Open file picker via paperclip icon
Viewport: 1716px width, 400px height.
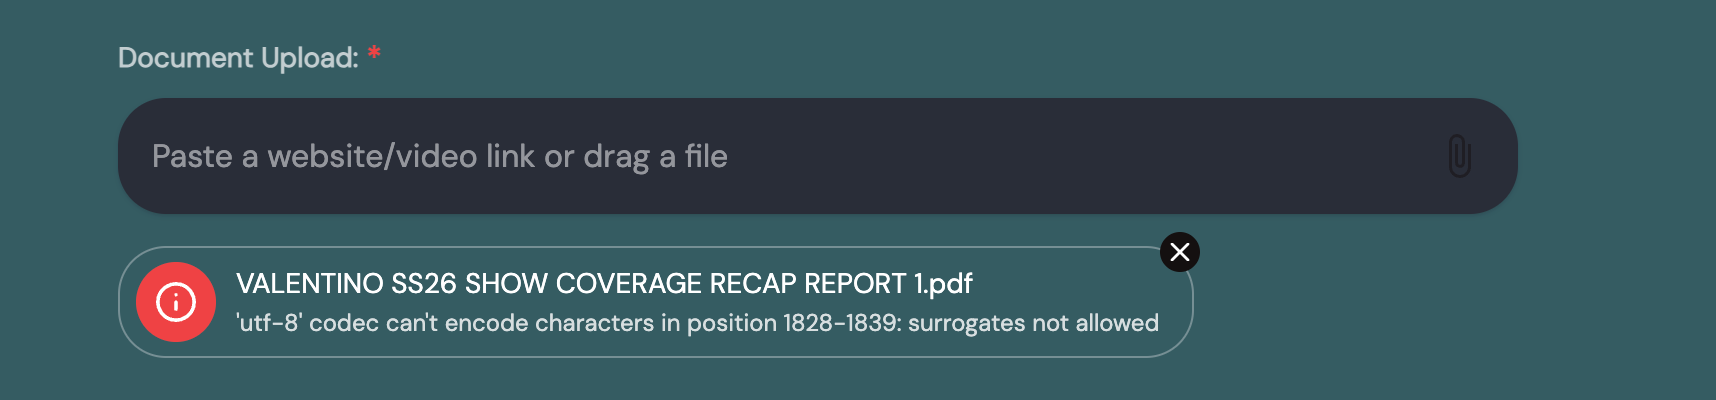1459,156
